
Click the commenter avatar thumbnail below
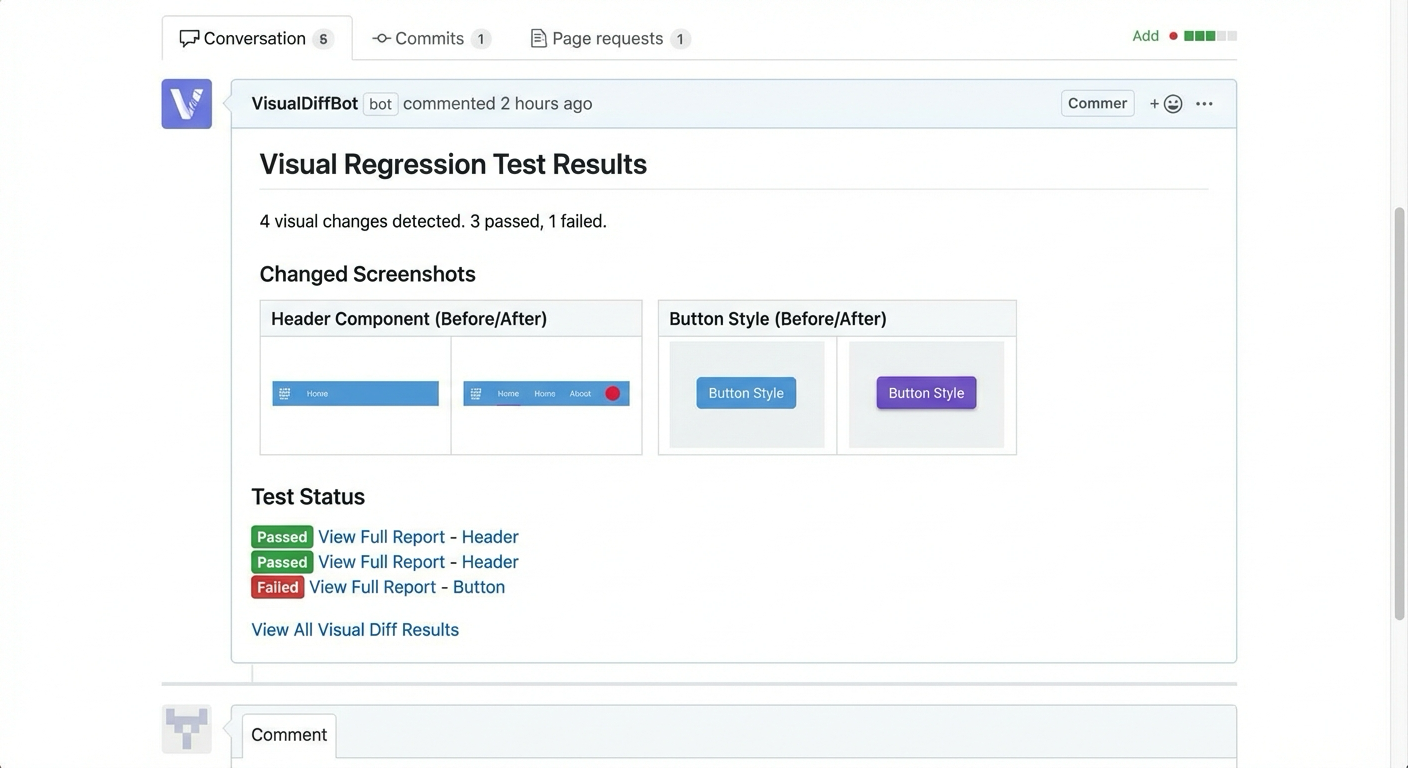coord(186,729)
